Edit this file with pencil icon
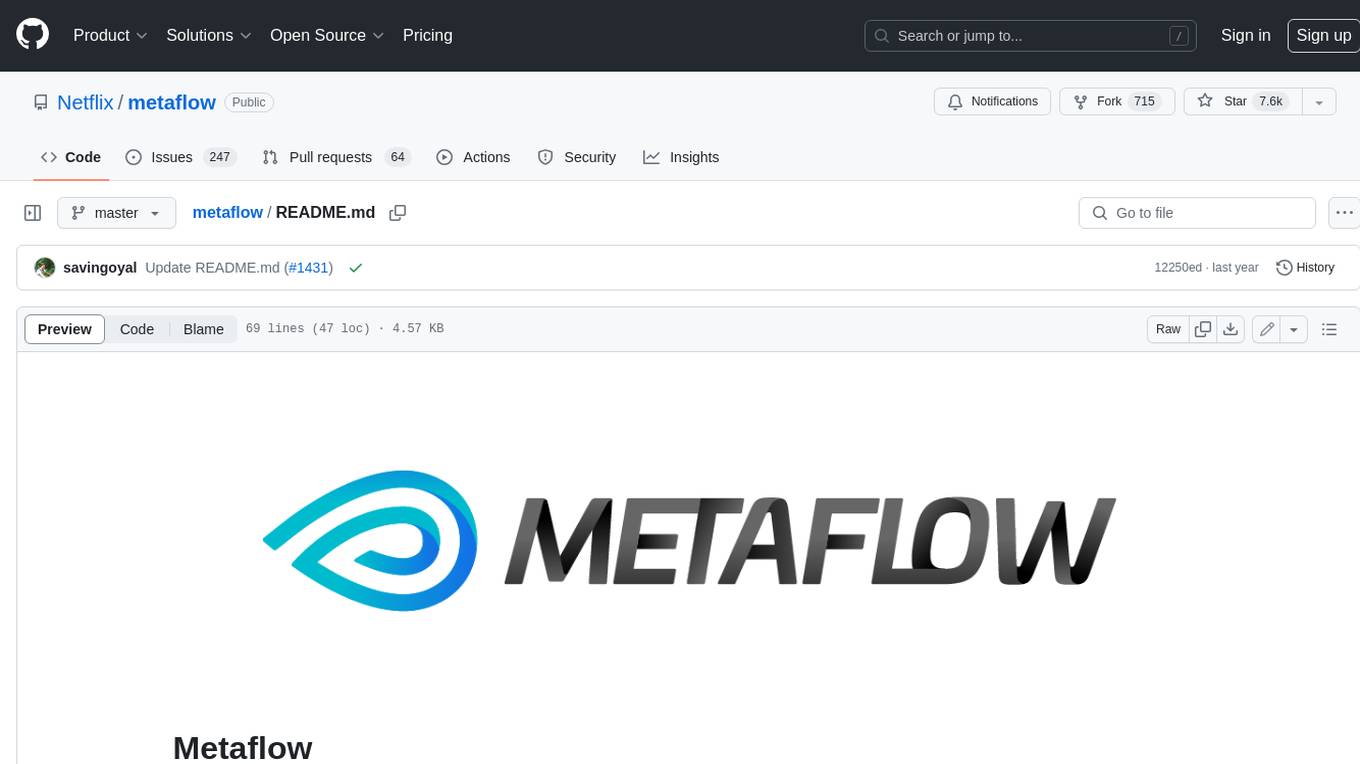1360x764 pixels. pos(1267,329)
